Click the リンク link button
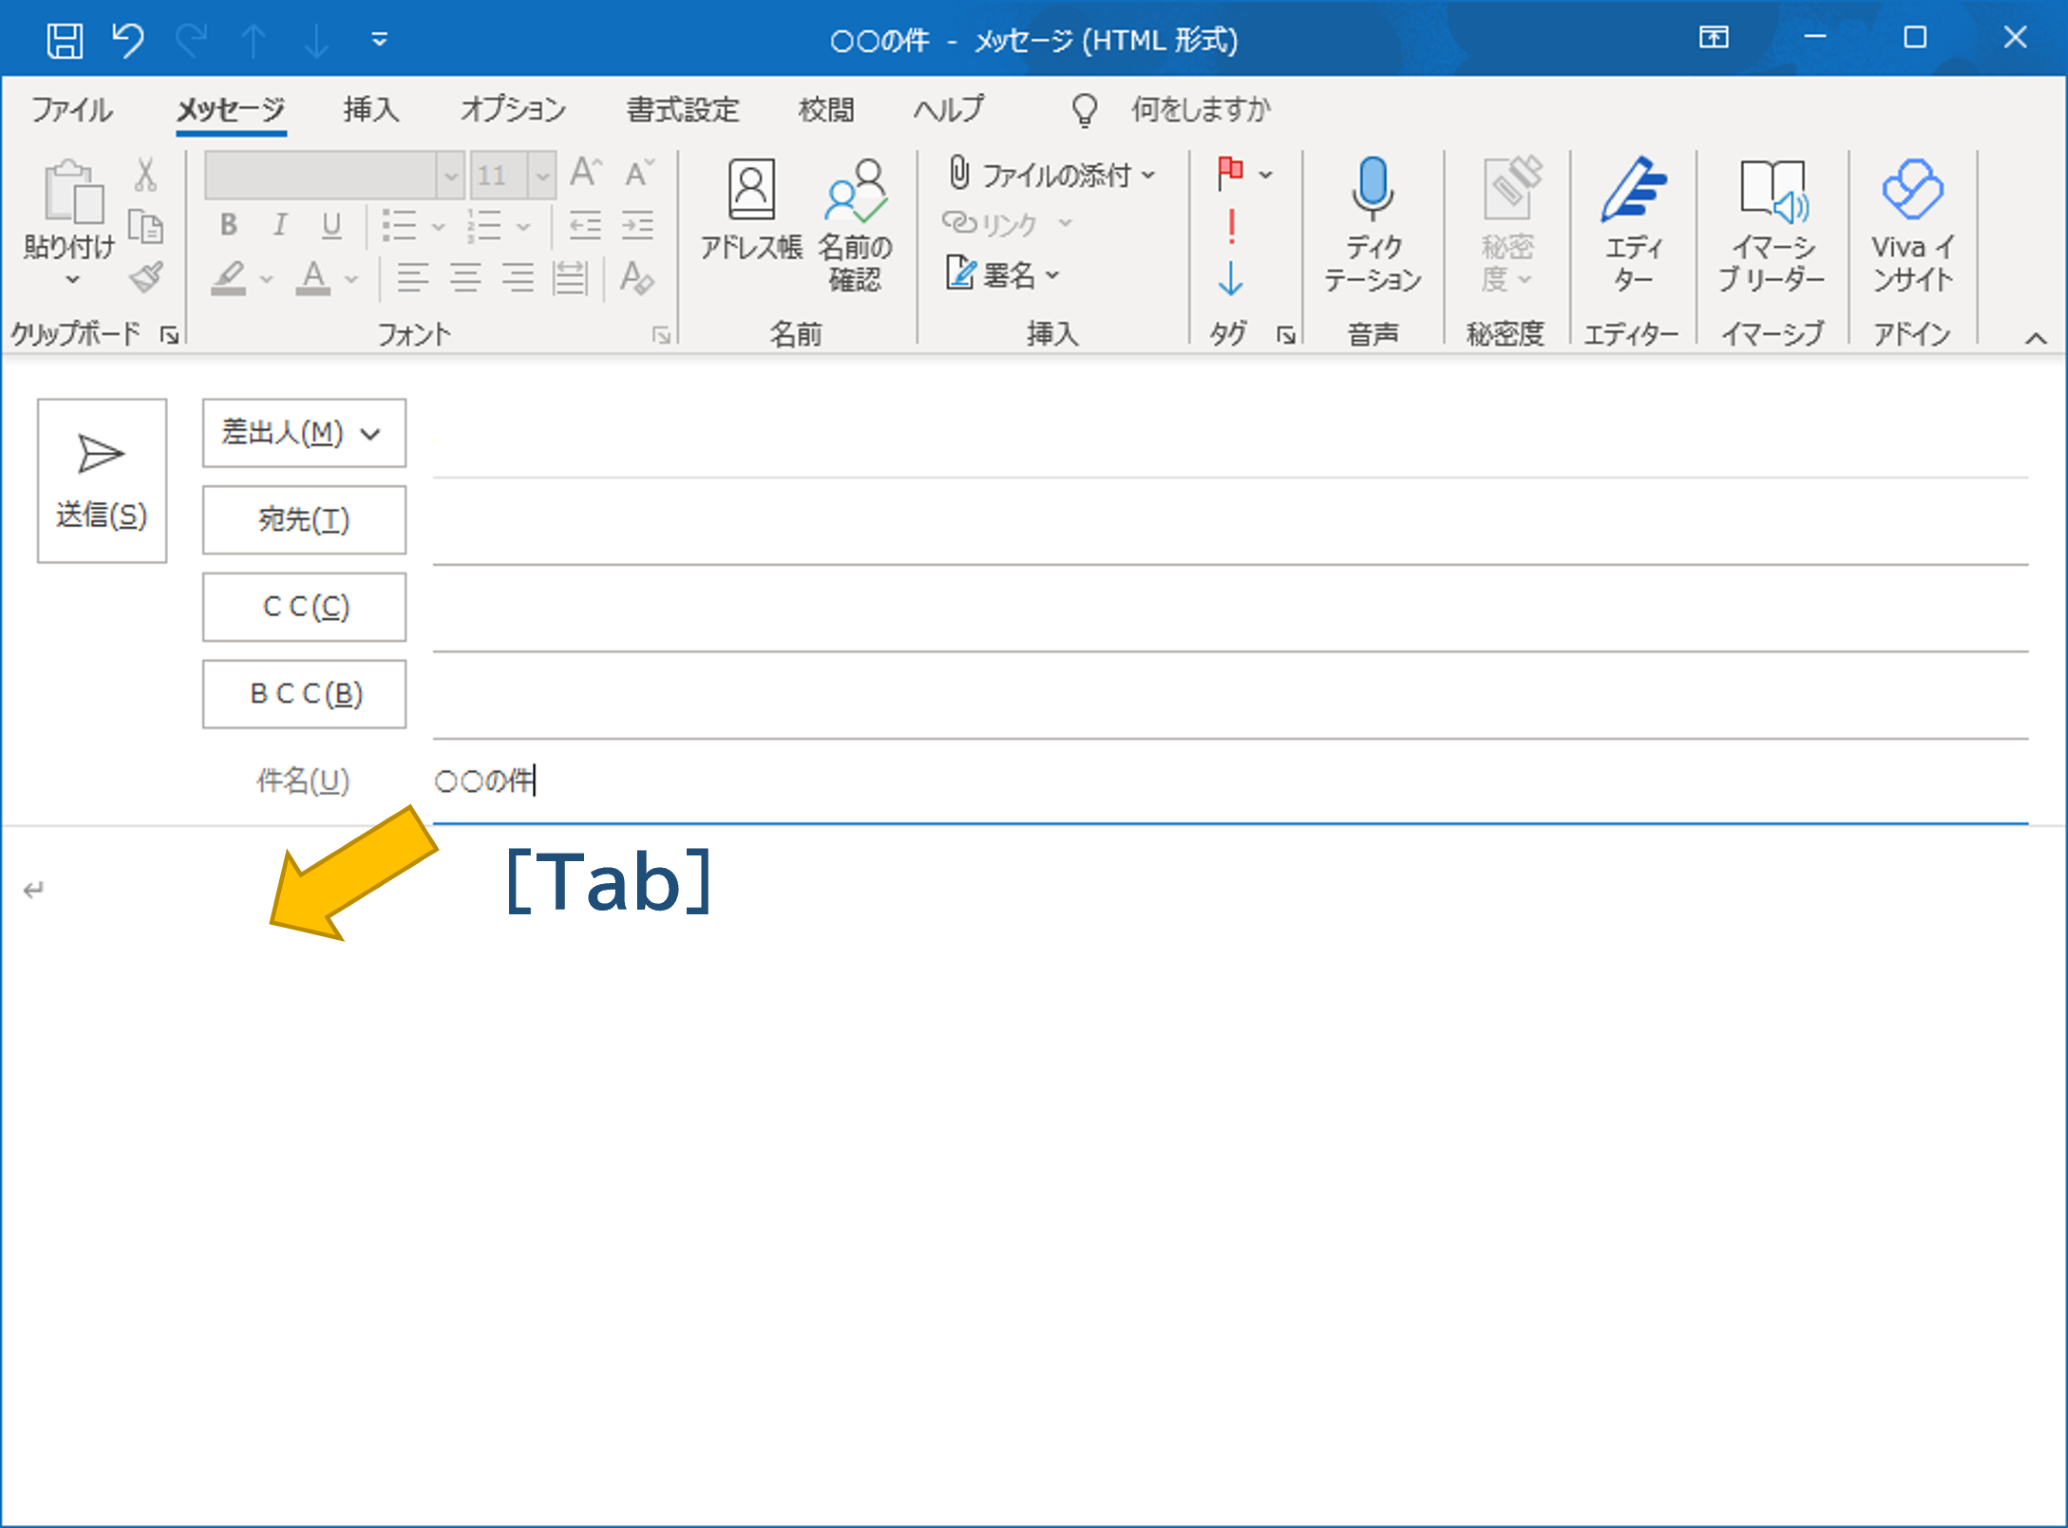 (1006, 223)
